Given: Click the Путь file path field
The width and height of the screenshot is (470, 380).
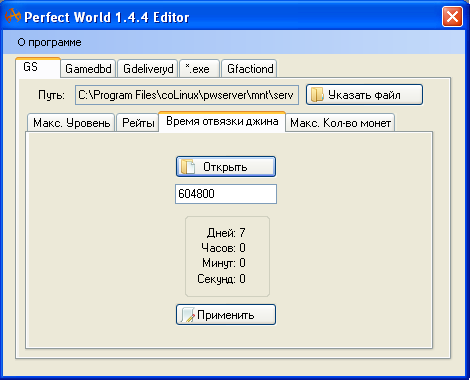Looking at the screenshot, I should point(187,95).
